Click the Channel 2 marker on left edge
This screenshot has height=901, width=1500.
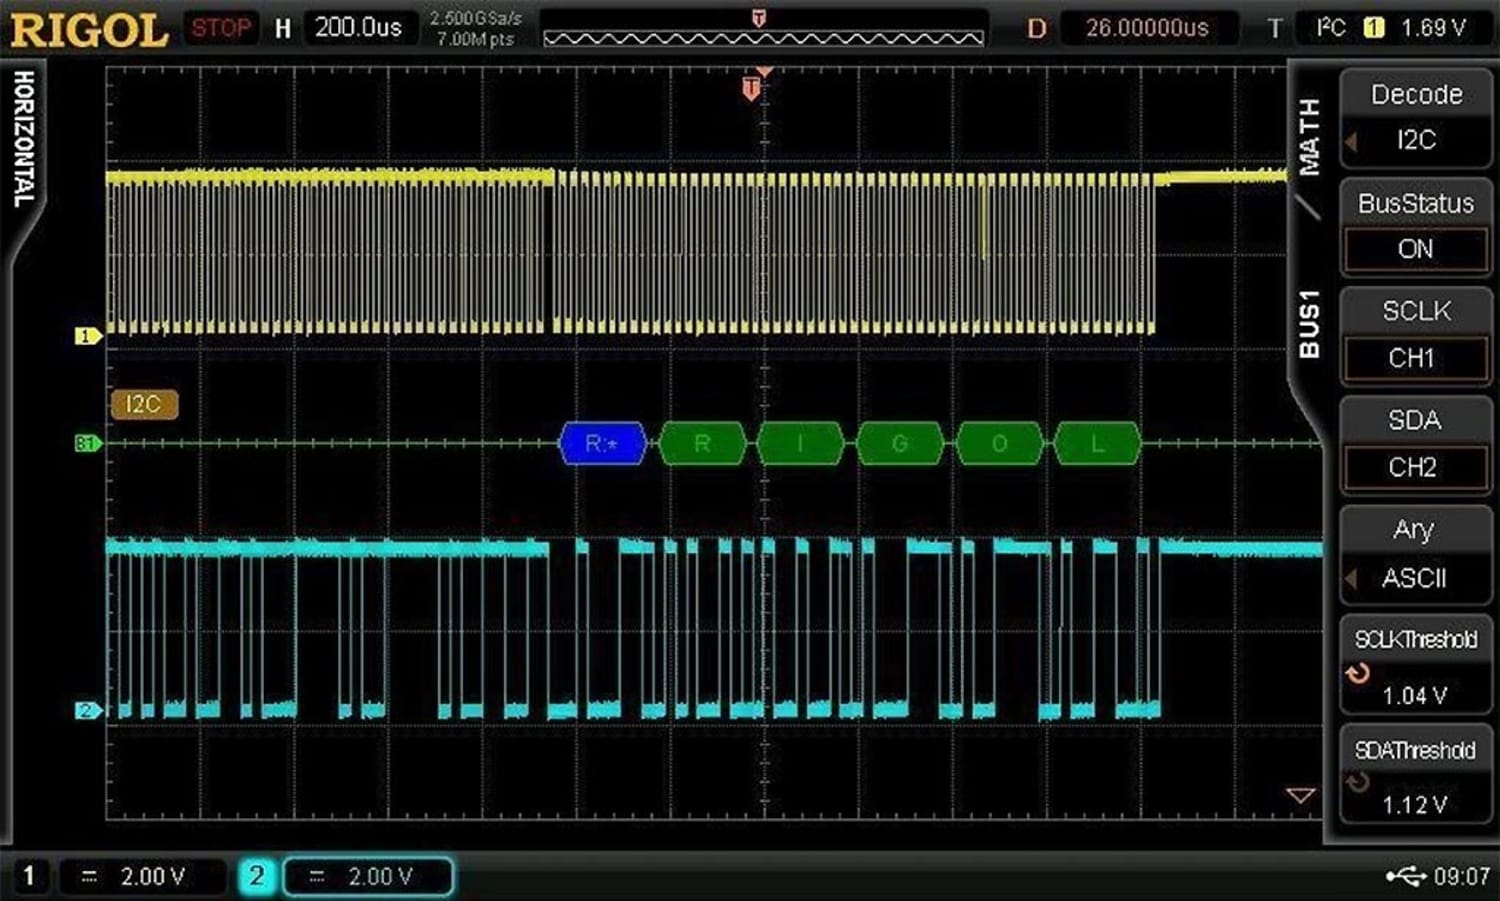(x=88, y=711)
